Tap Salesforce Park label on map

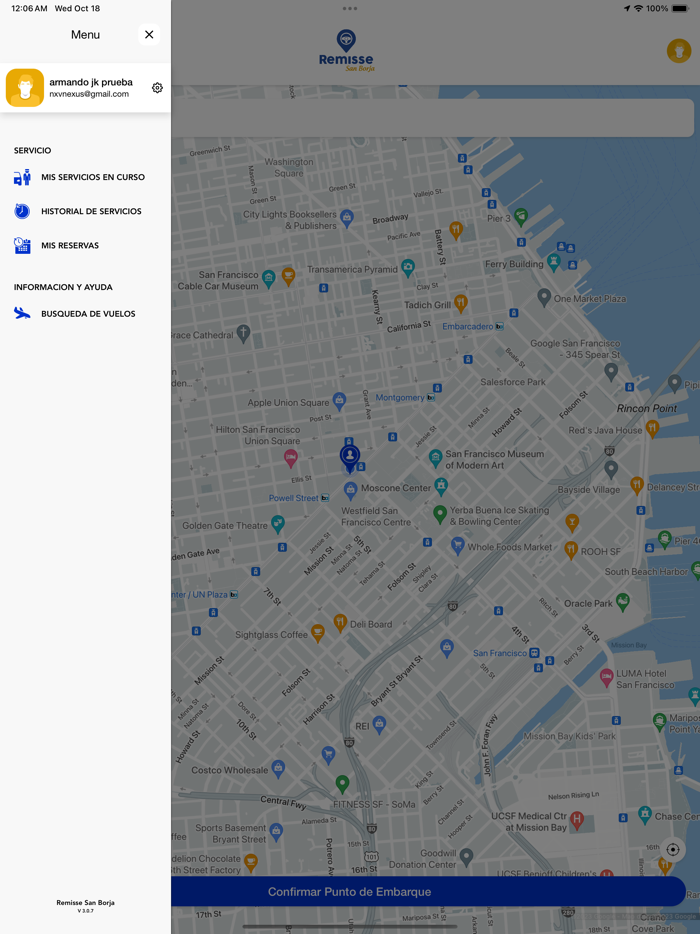tap(513, 382)
